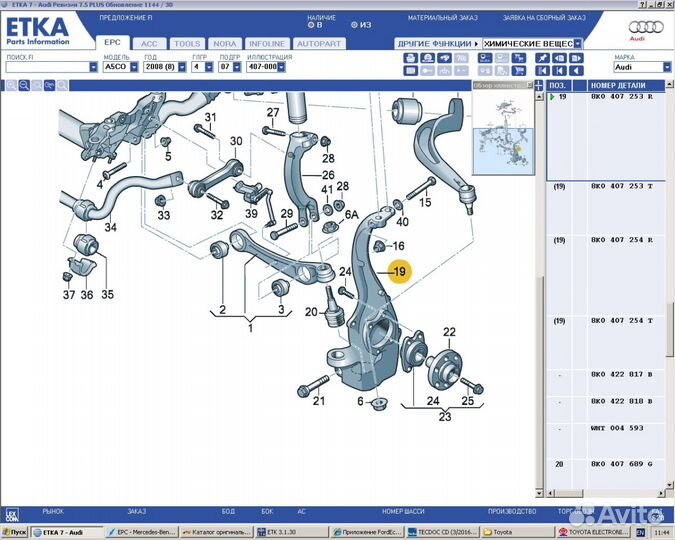675x540 pixels.
Task: Click the print icon in toolbar
Action: 410,59
